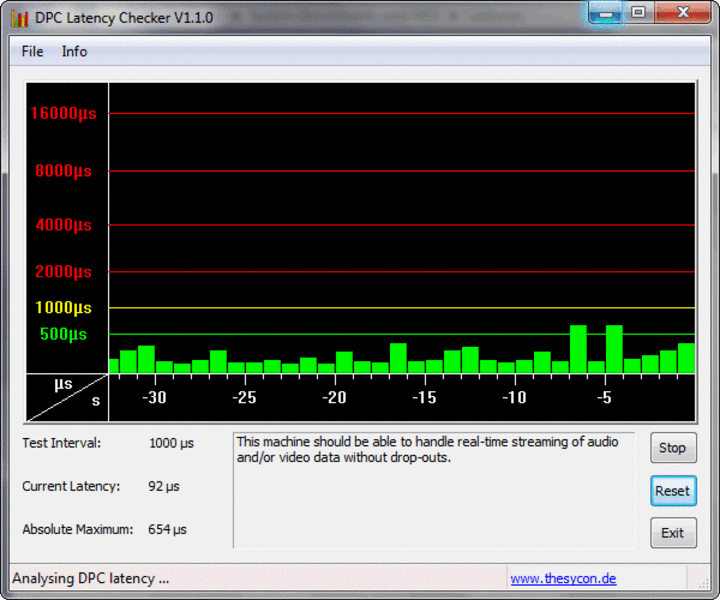The height and width of the screenshot is (600, 720).
Task: Click the Stop button
Action: coord(673,448)
